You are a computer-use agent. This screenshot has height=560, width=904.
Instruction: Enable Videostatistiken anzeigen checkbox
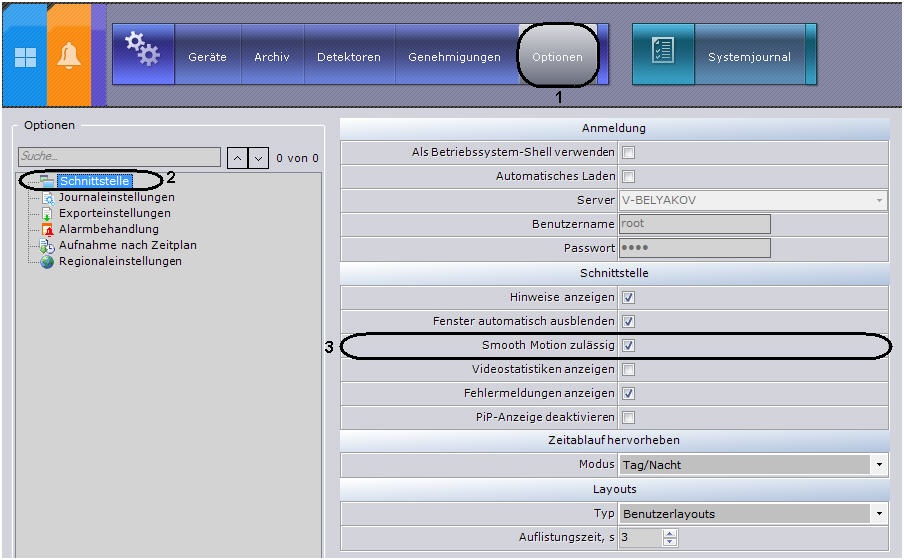628,369
